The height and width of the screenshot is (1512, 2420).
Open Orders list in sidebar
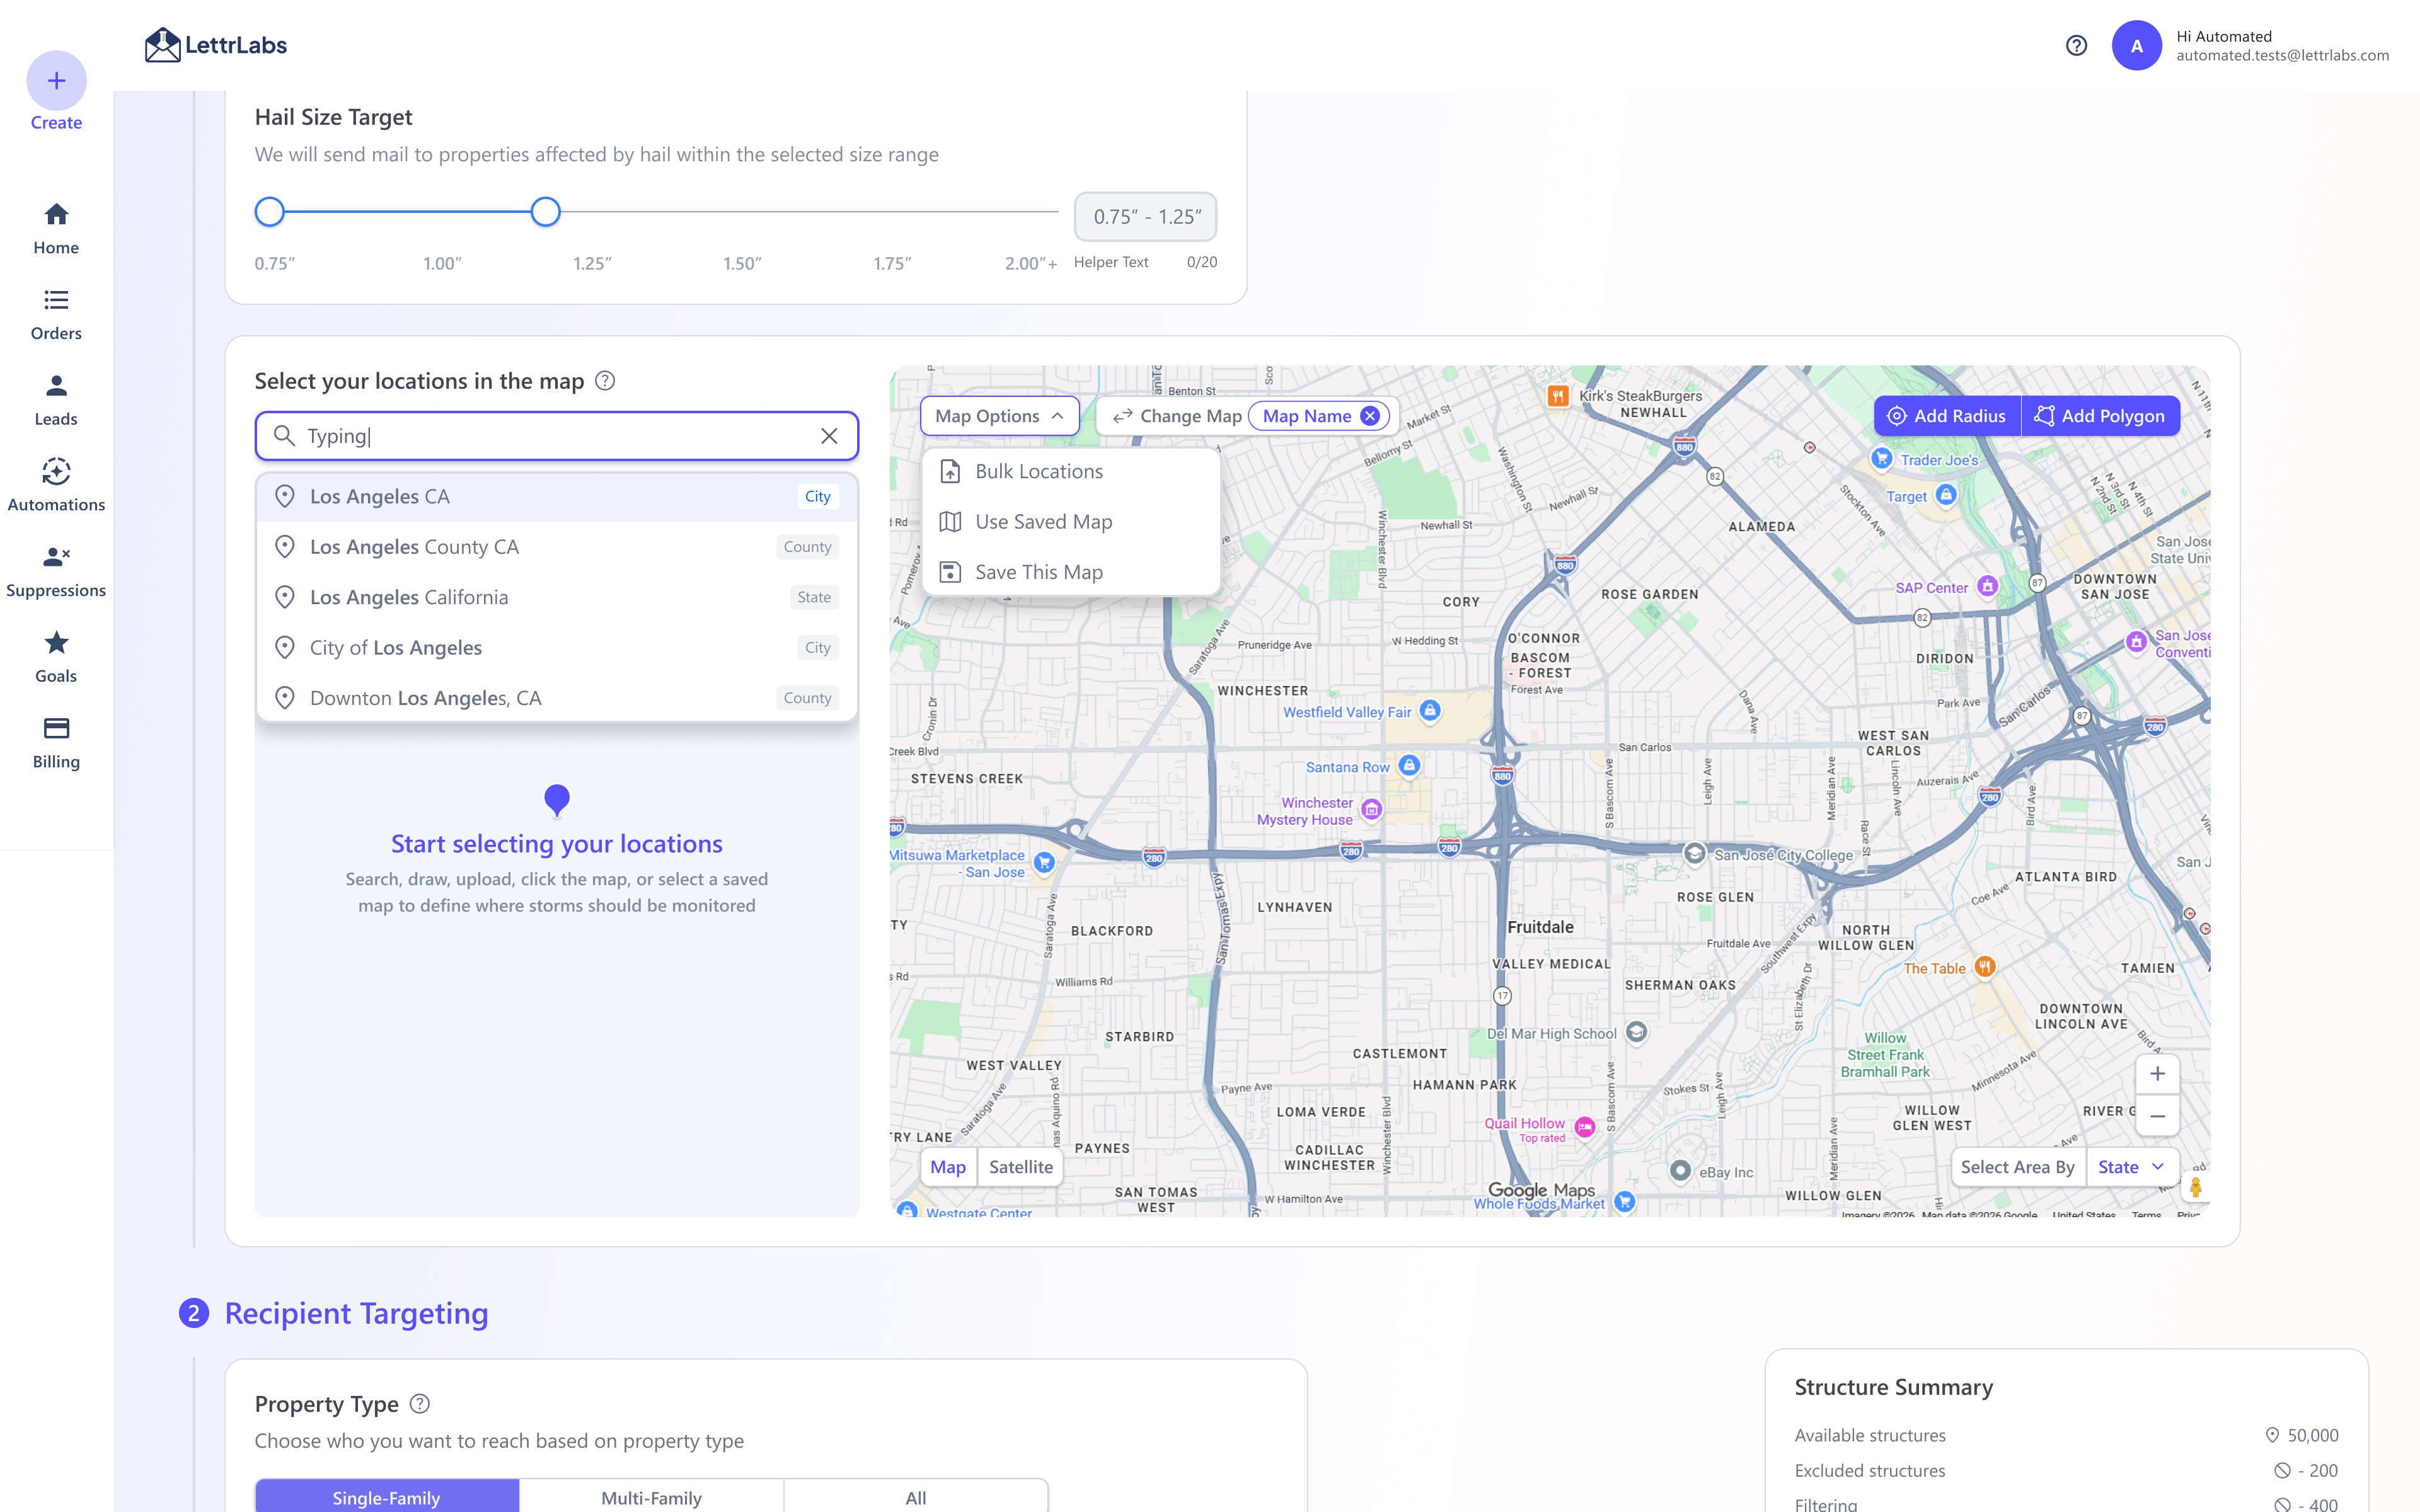click(56, 315)
